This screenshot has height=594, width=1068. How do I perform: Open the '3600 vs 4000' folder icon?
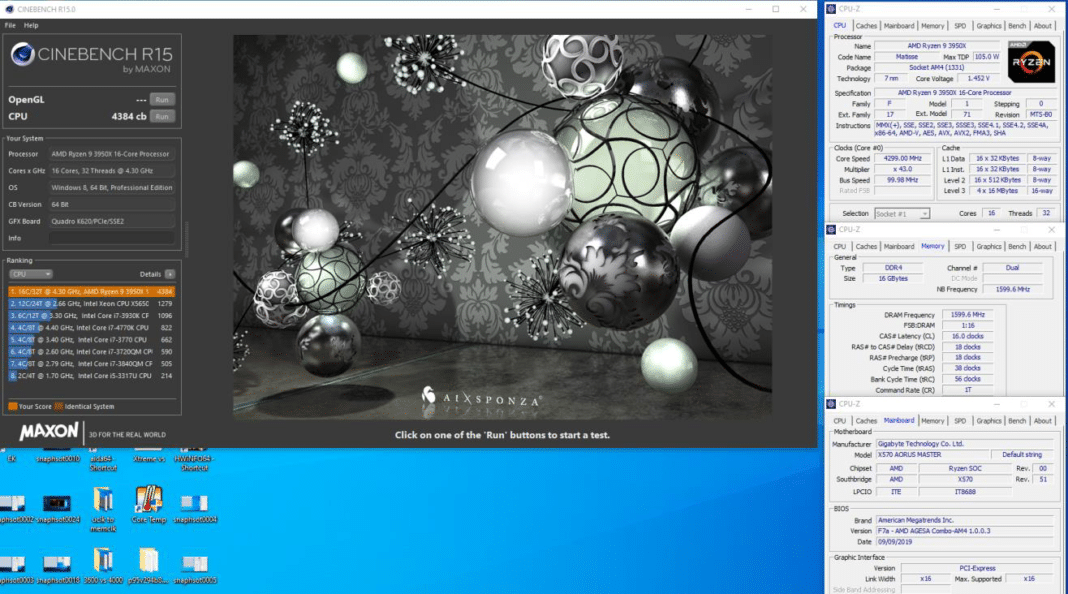pyautogui.click(x=103, y=566)
